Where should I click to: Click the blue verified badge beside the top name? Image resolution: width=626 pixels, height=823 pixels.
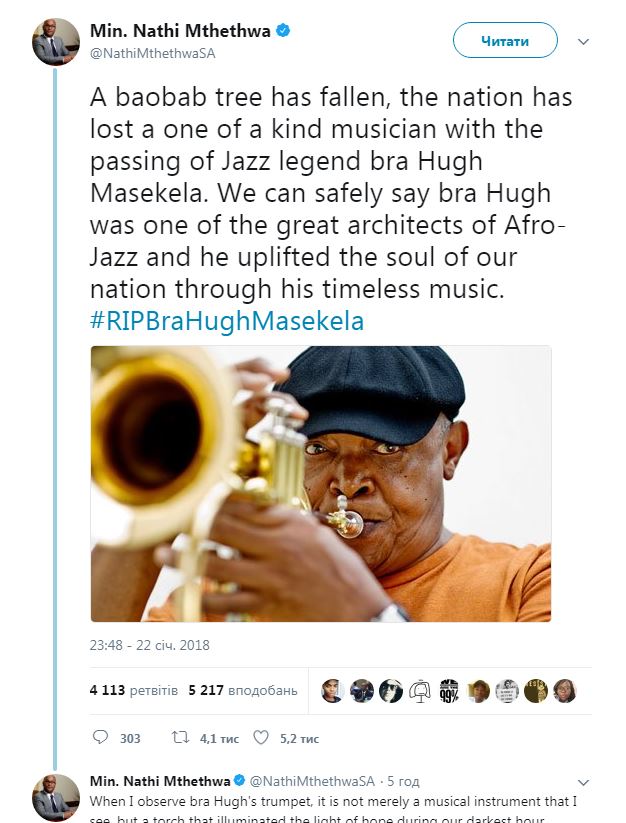click(x=283, y=31)
